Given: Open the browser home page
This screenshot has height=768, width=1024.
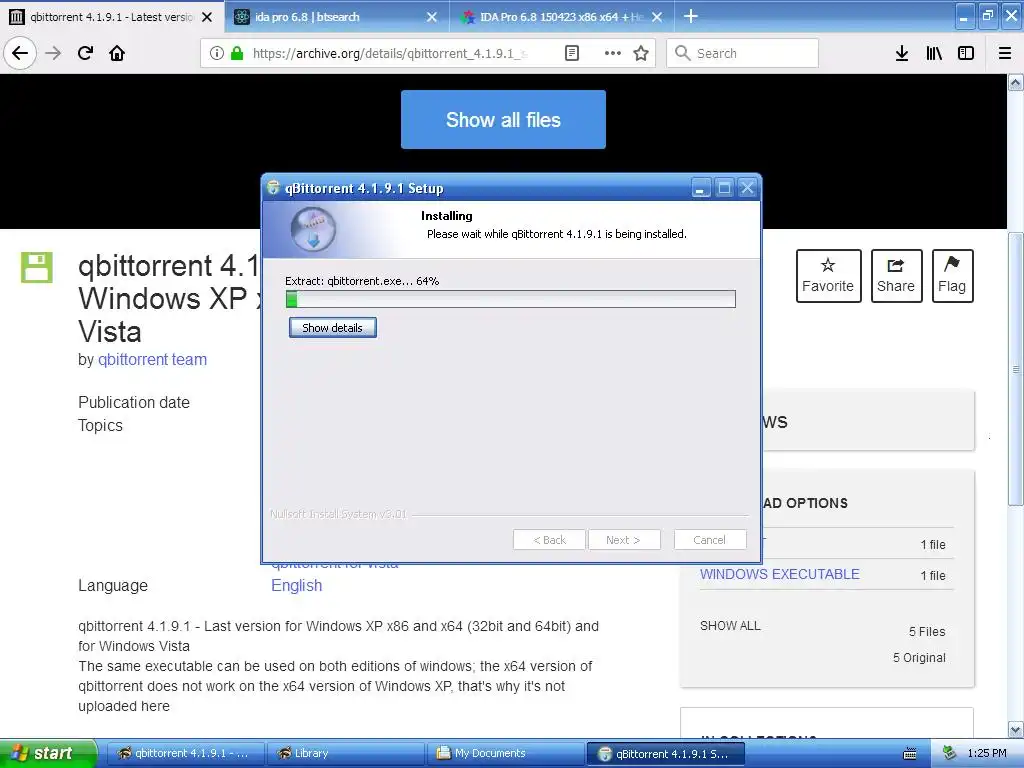Looking at the screenshot, I should coord(117,53).
